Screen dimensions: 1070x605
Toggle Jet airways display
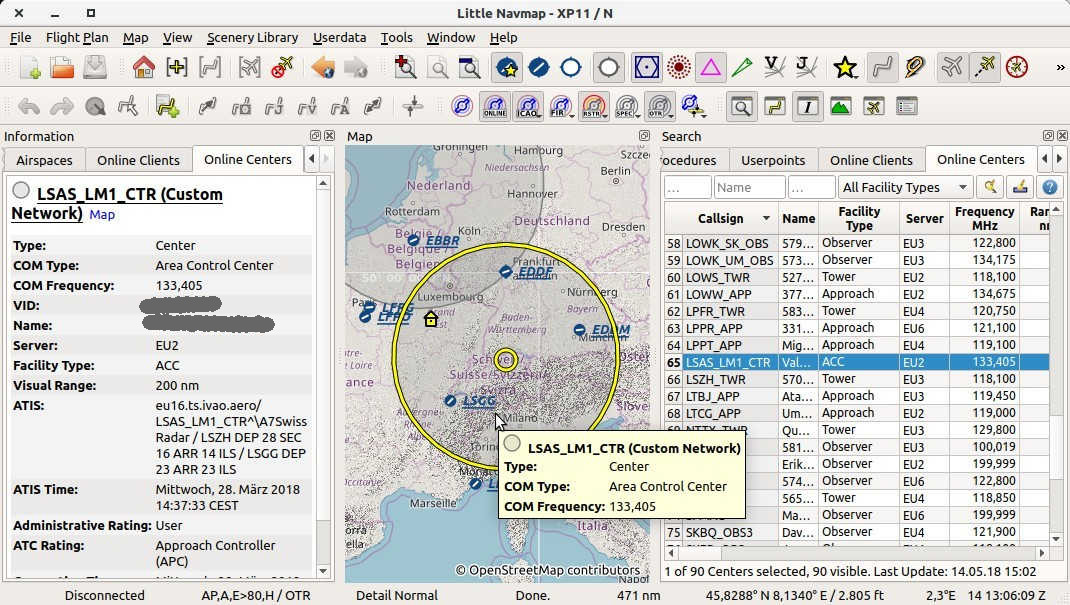[807, 68]
